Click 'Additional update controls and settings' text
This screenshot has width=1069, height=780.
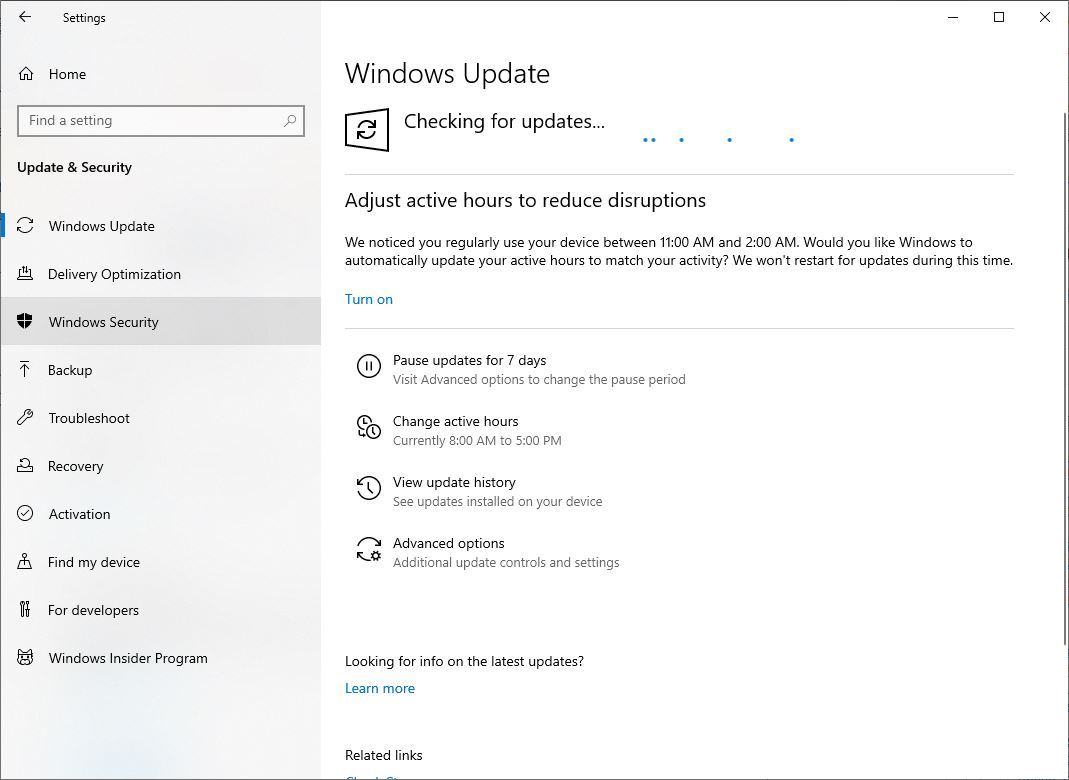click(506, 562)
